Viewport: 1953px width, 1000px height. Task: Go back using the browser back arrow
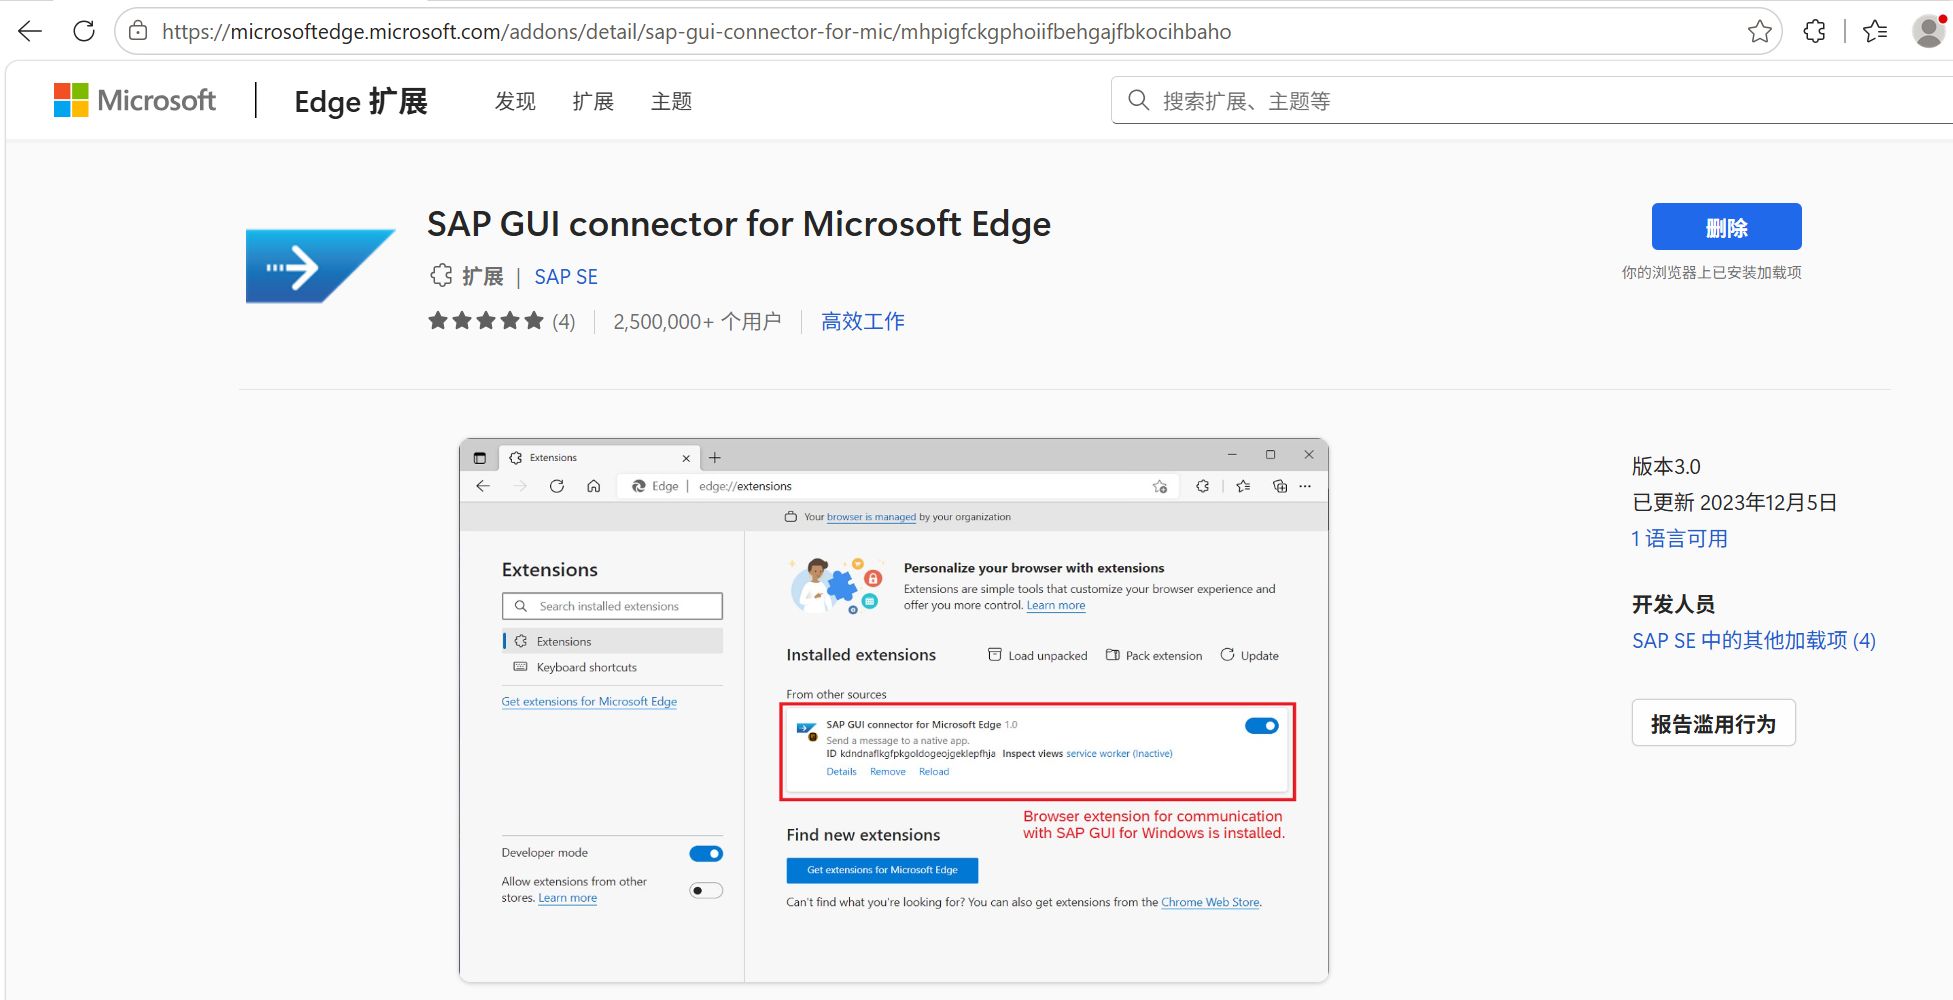click(x=30, y=31)
